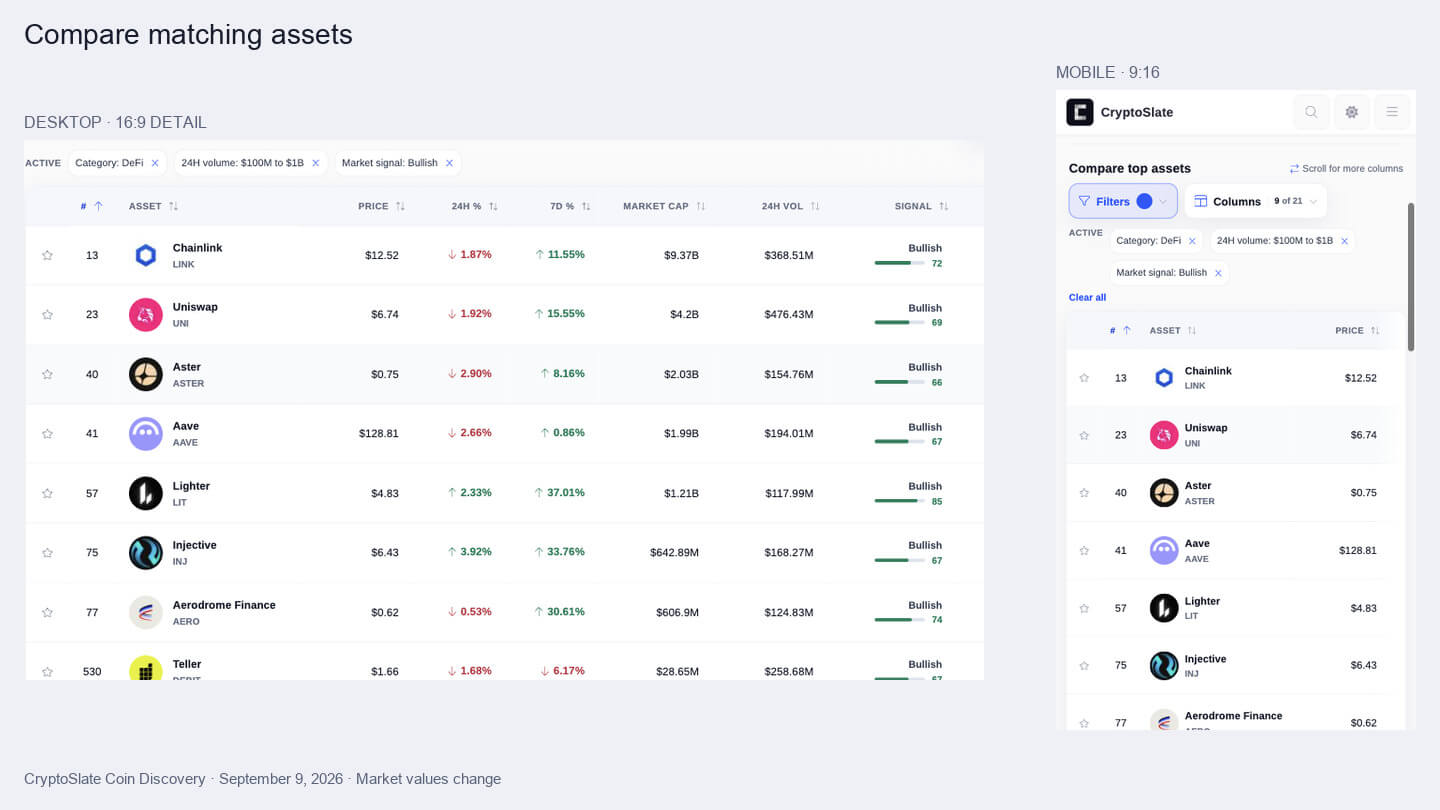Click the Lighter logo in desktop table
This screenshot has height=810, width=1440.
pyautogui.click(x=146, y=493)
